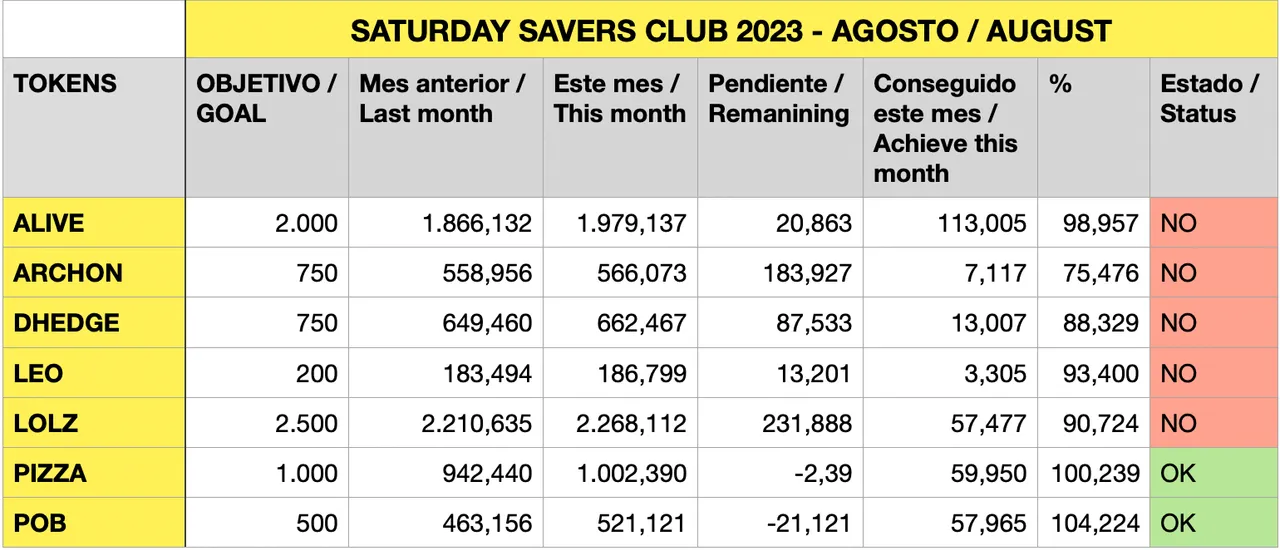Screen dimensions: 1280x550
Task: Select the Estado / Status column header
Action: (1209, 99)
